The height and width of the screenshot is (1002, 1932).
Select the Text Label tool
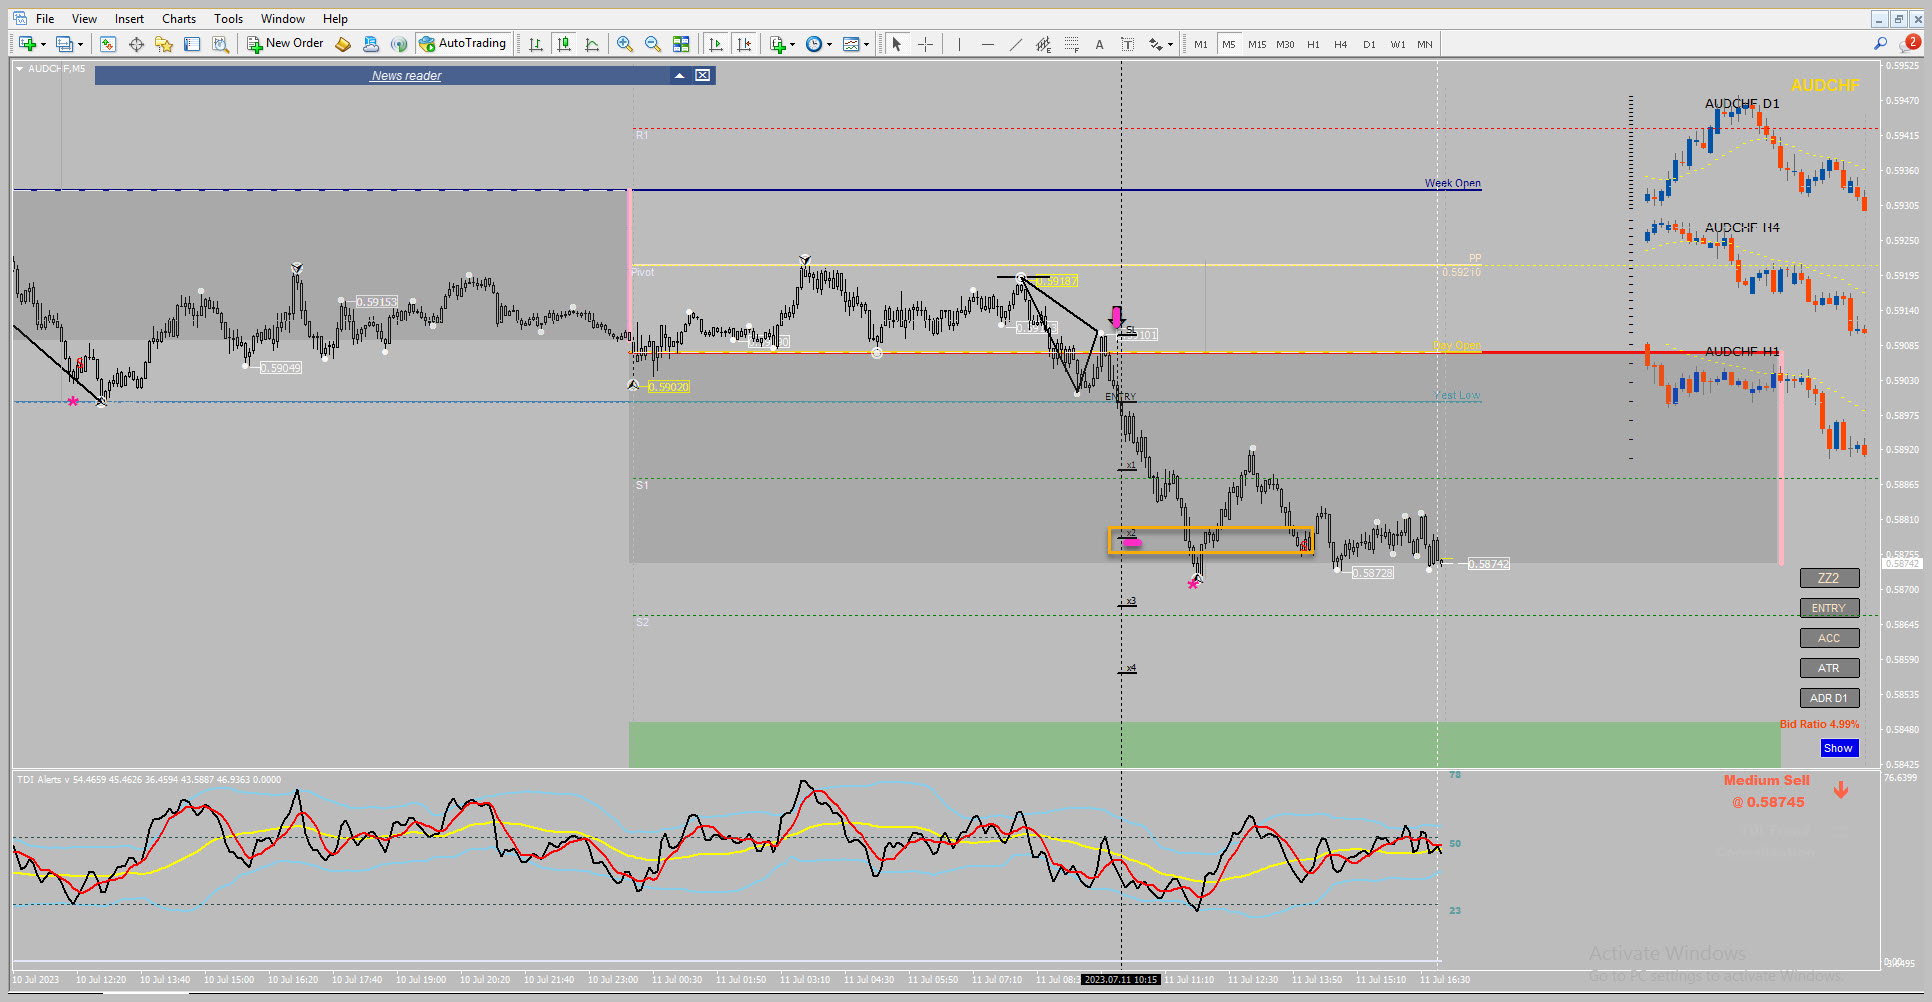pos(1128,44)
